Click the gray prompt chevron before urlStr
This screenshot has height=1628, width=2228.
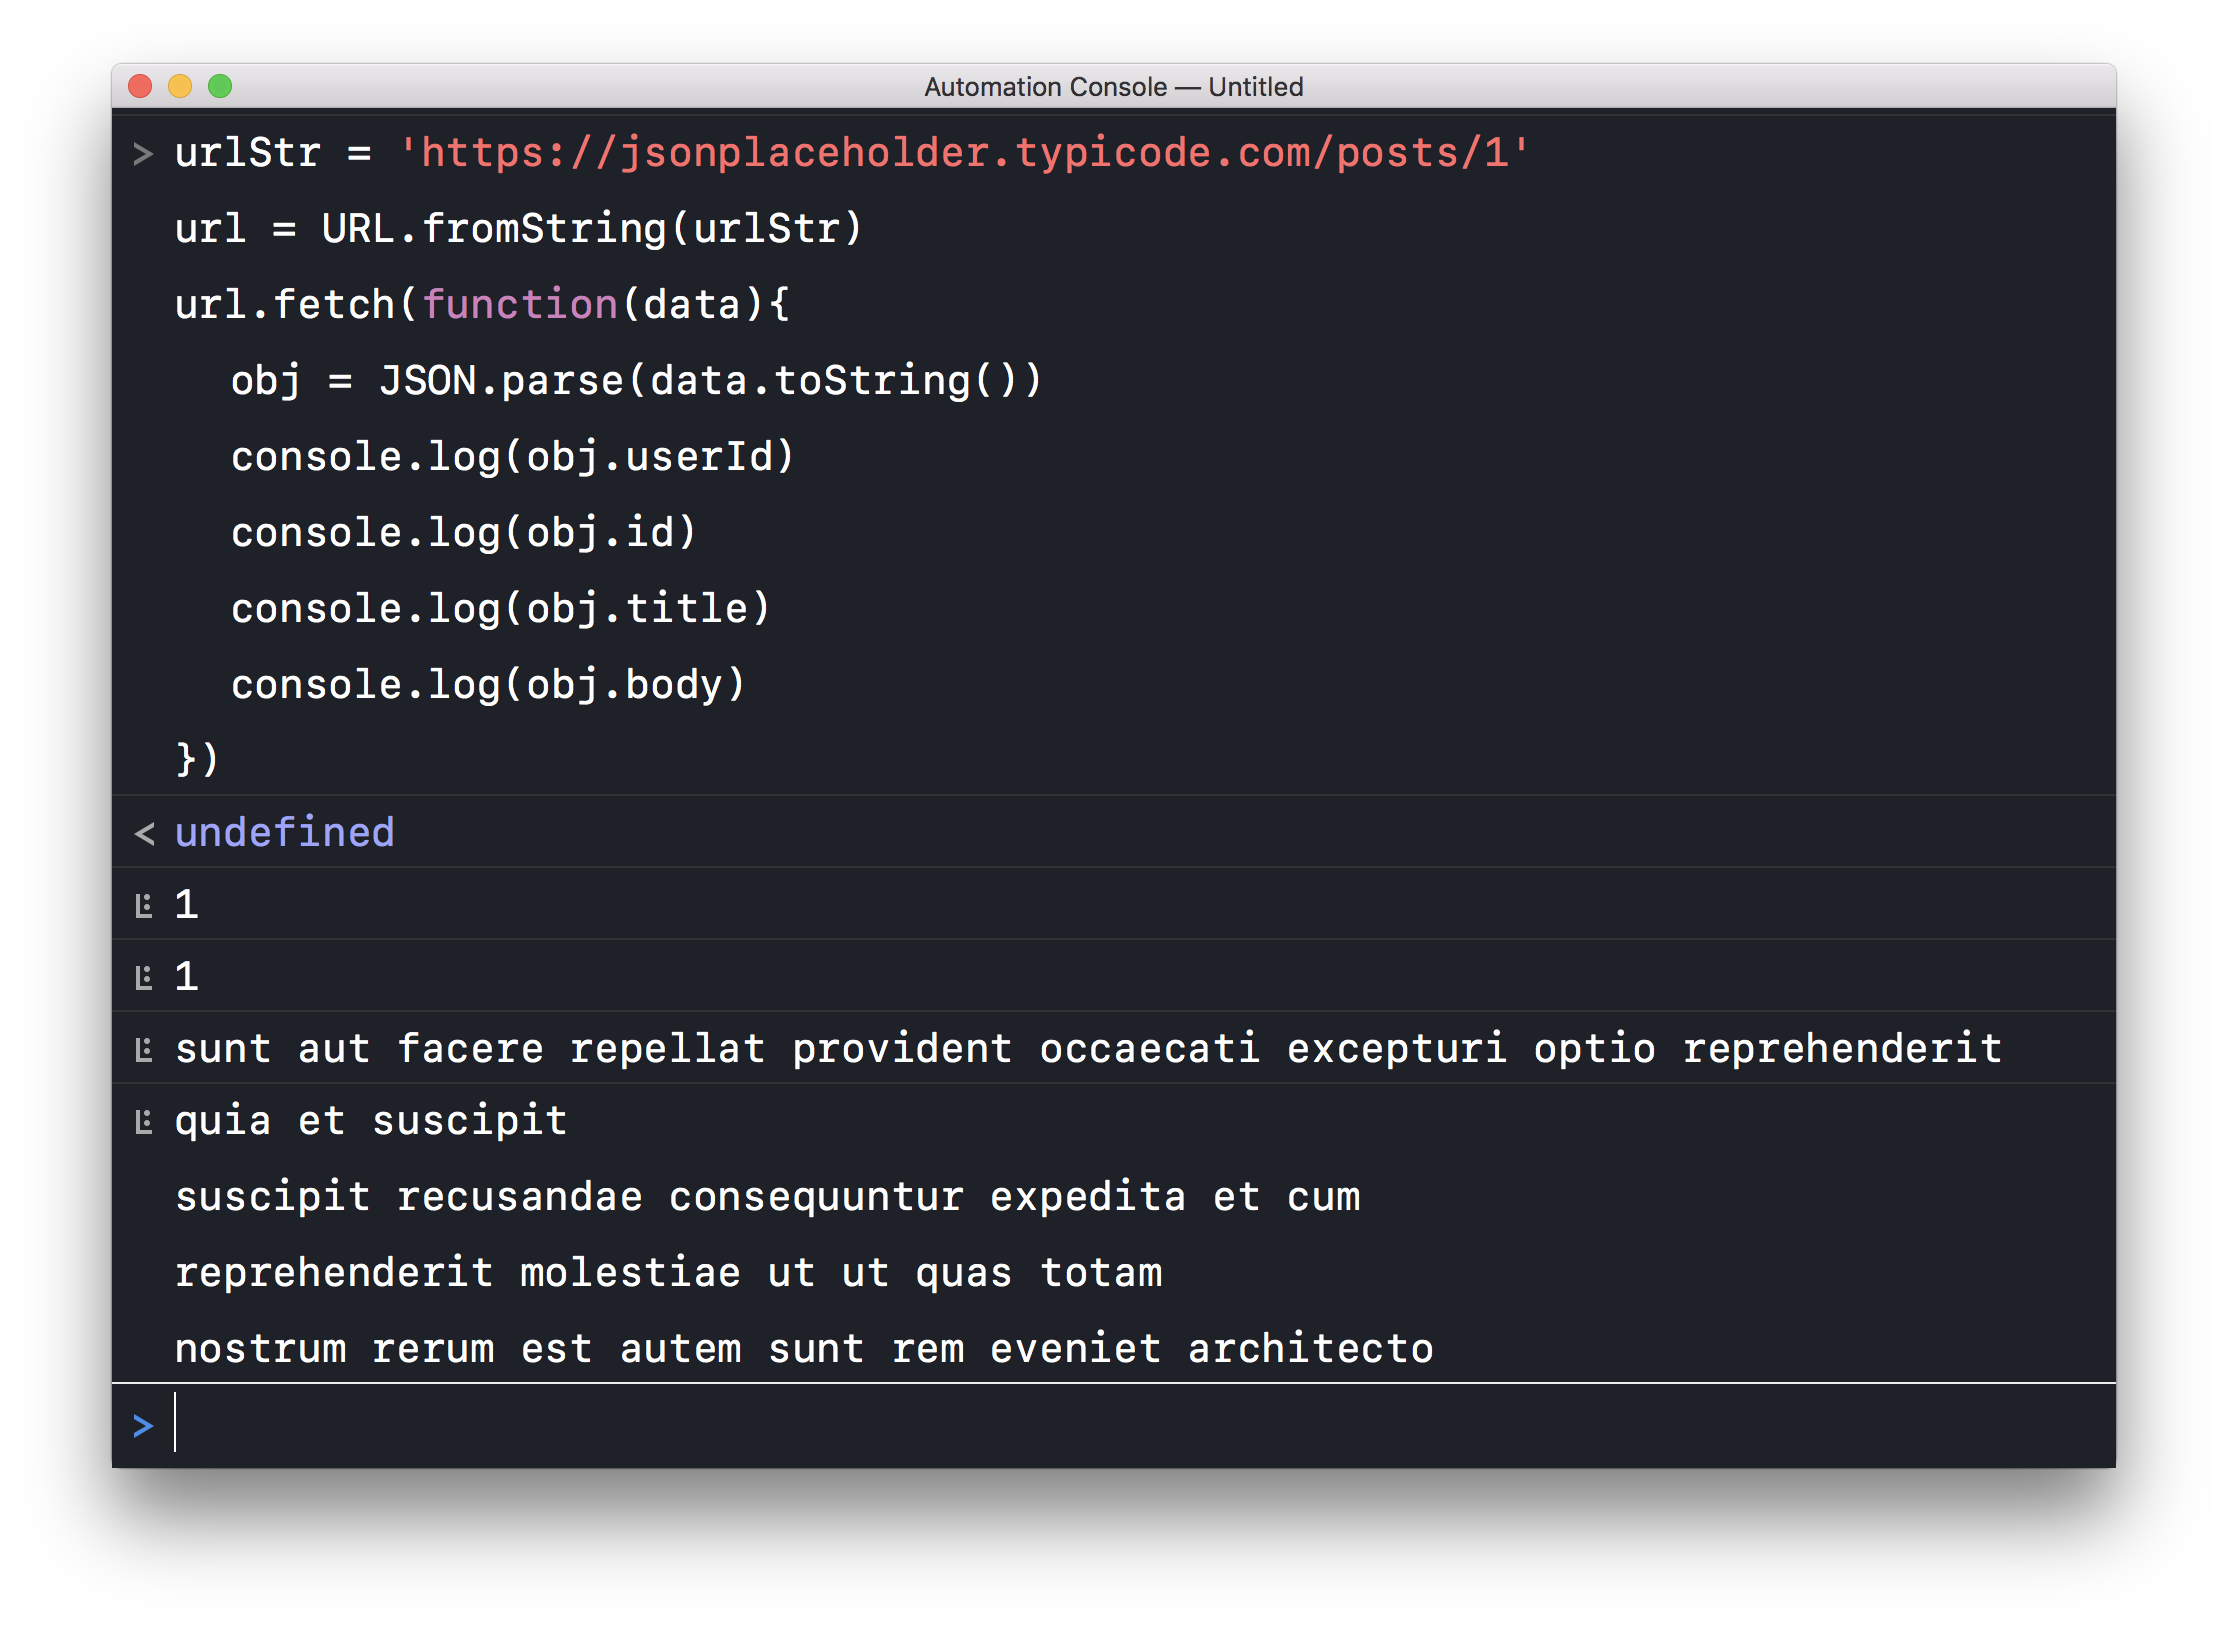tap(143, 154)
